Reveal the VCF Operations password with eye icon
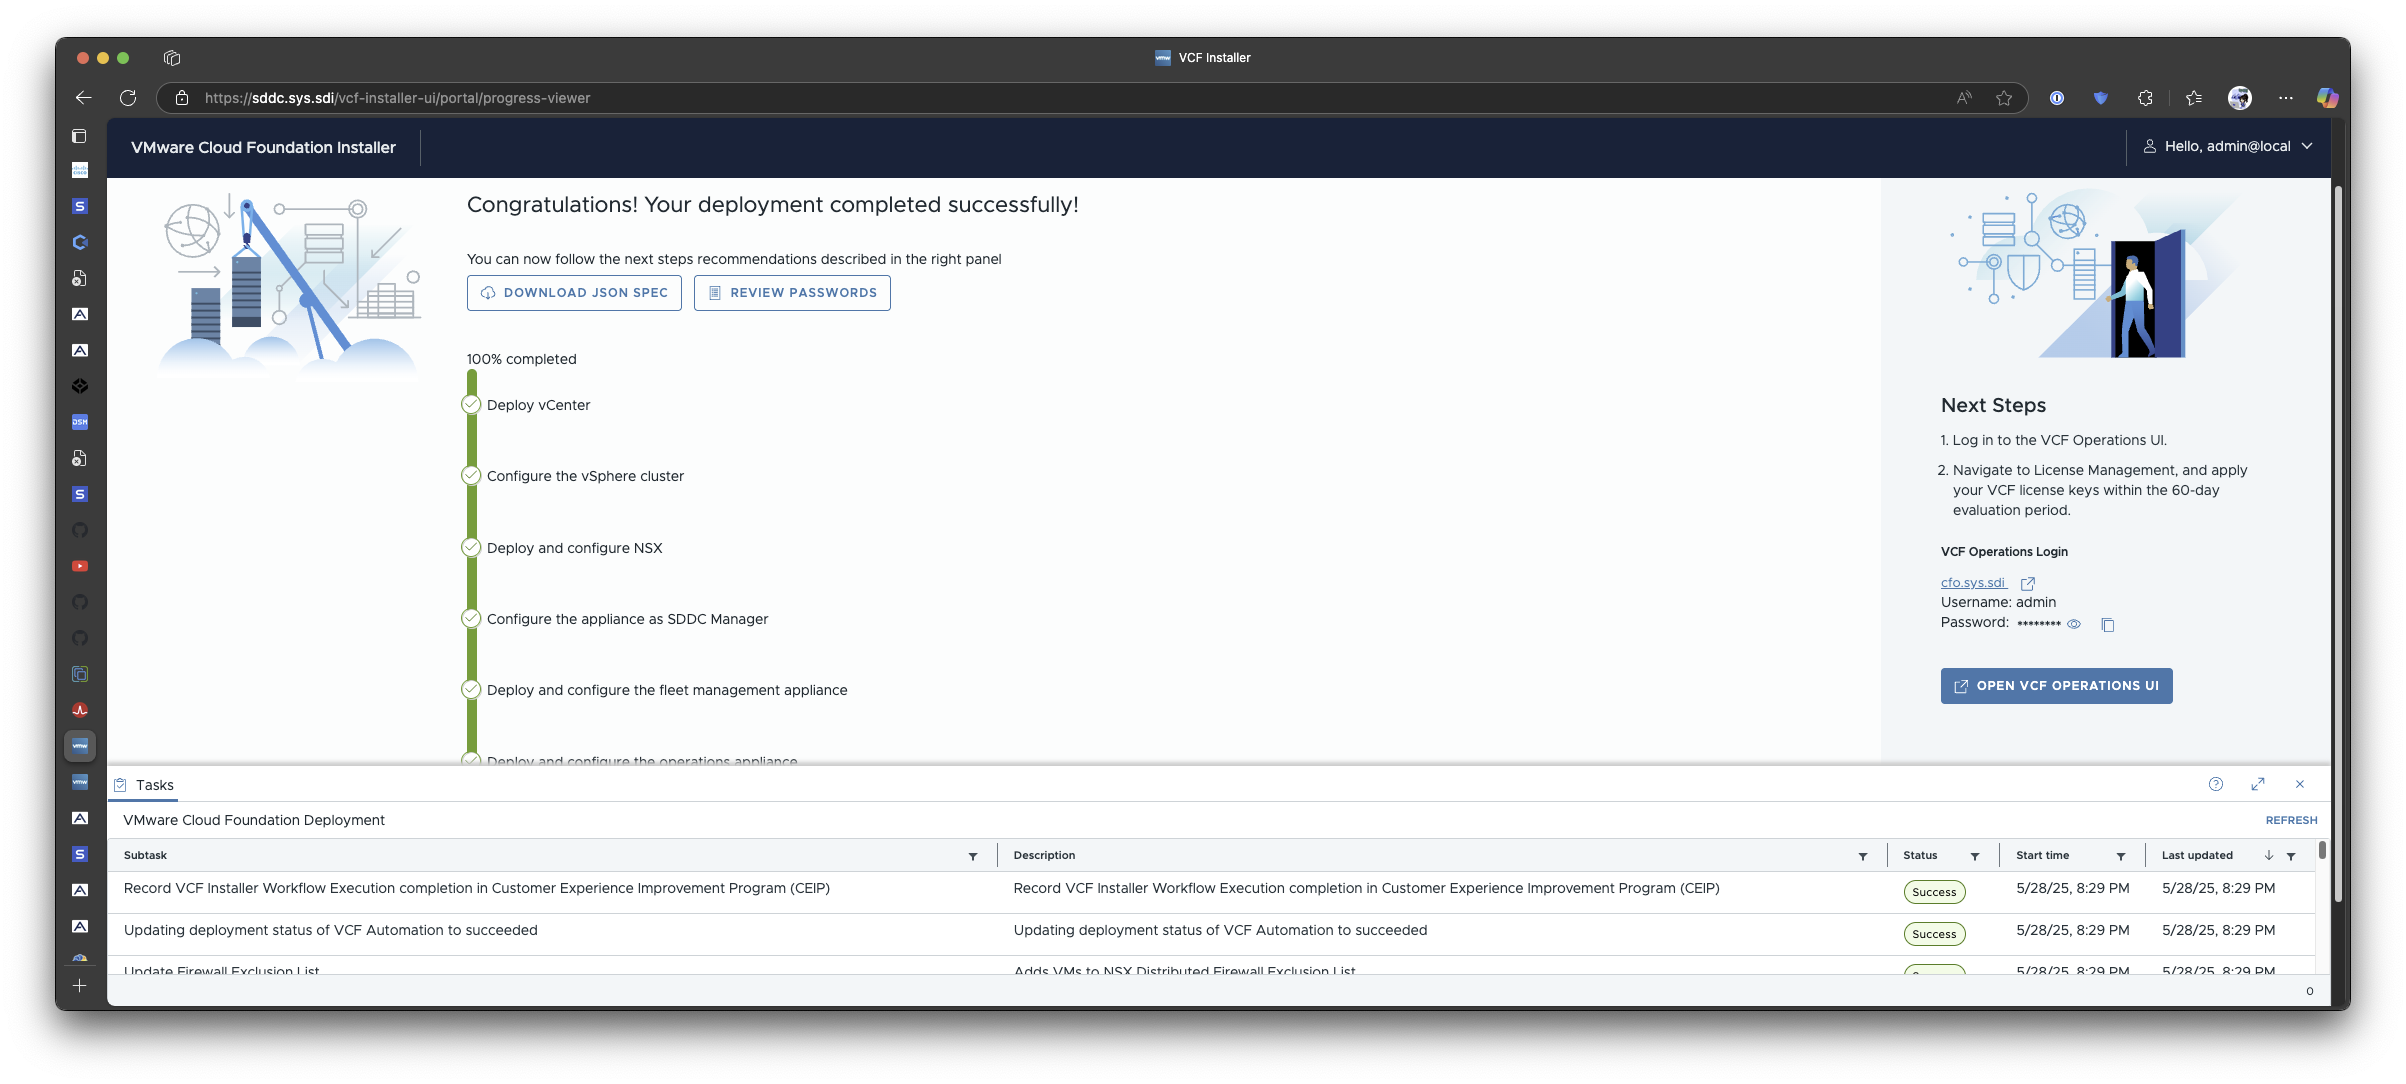The image size is (2406, 1084). click(2074, 624)
